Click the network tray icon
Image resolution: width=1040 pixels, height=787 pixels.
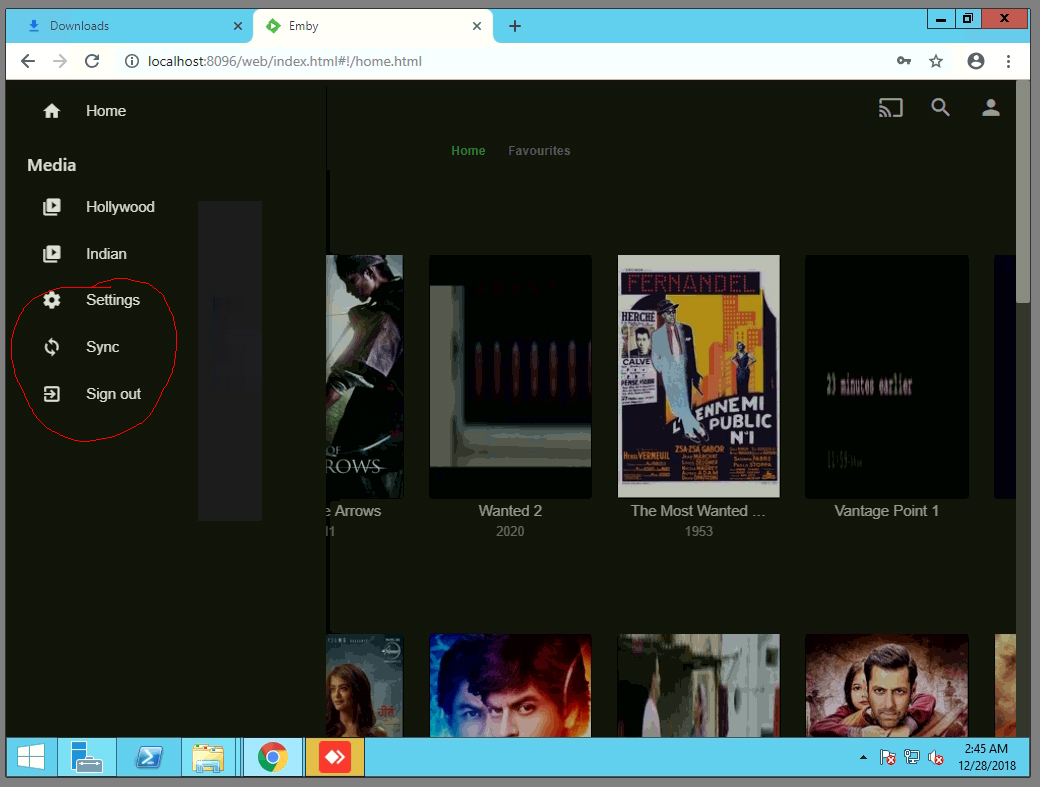(912, 757)
